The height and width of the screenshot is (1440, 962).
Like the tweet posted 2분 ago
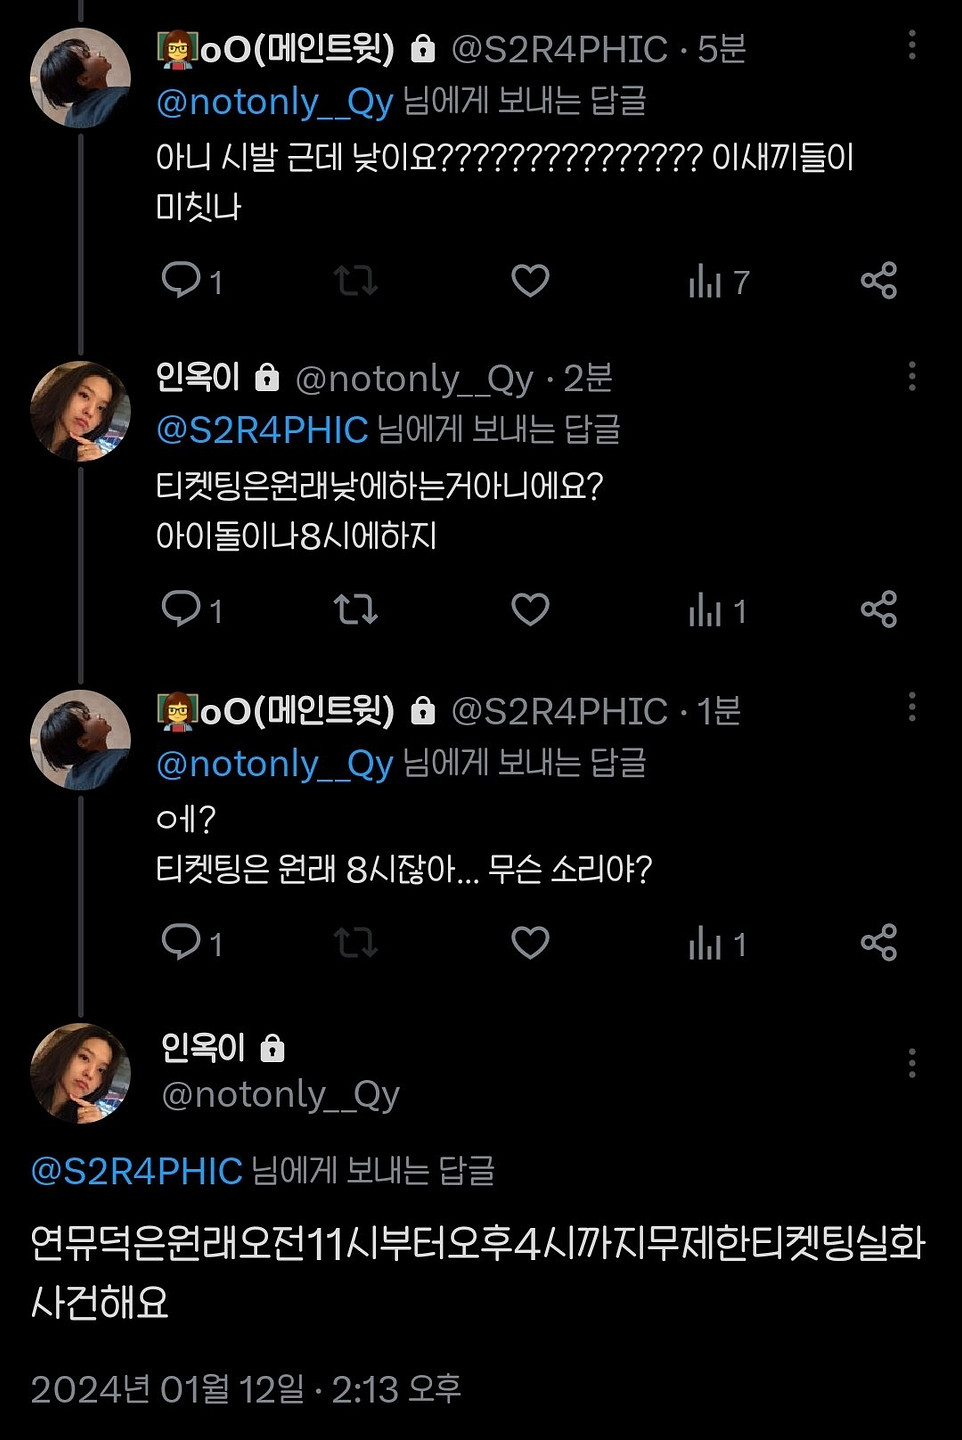[x=530, y=608]
